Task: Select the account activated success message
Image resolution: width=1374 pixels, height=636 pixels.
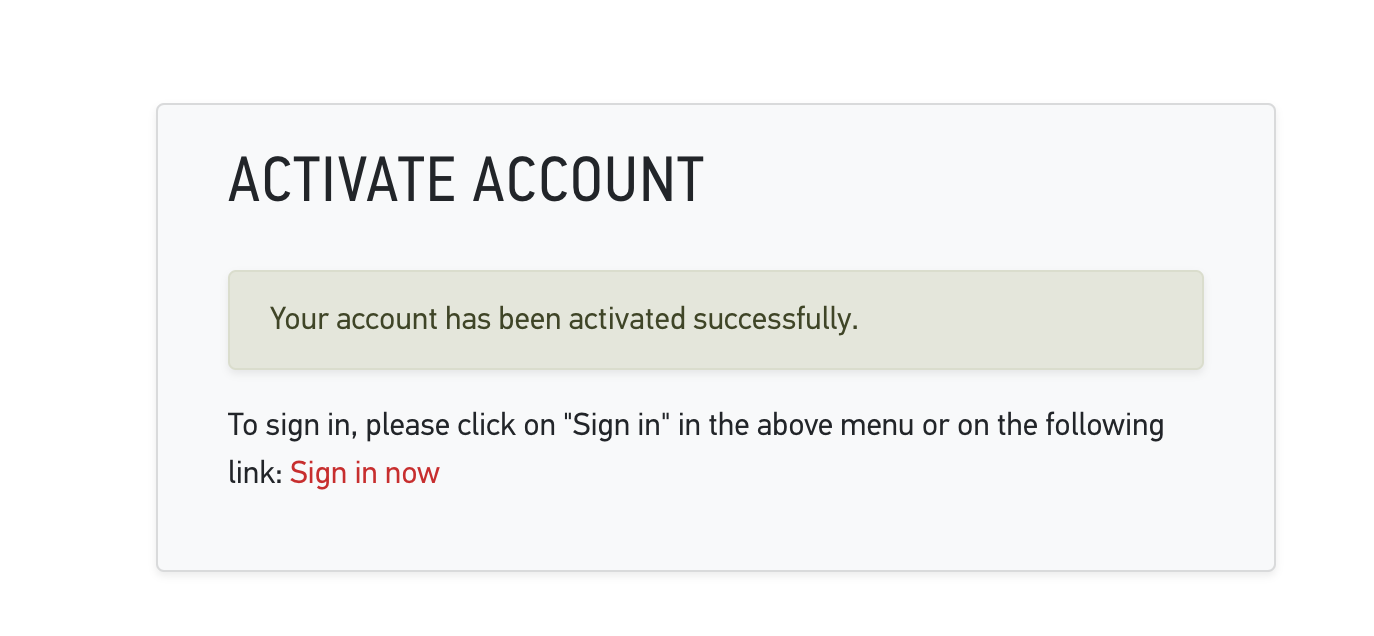Action: point(564,320)
